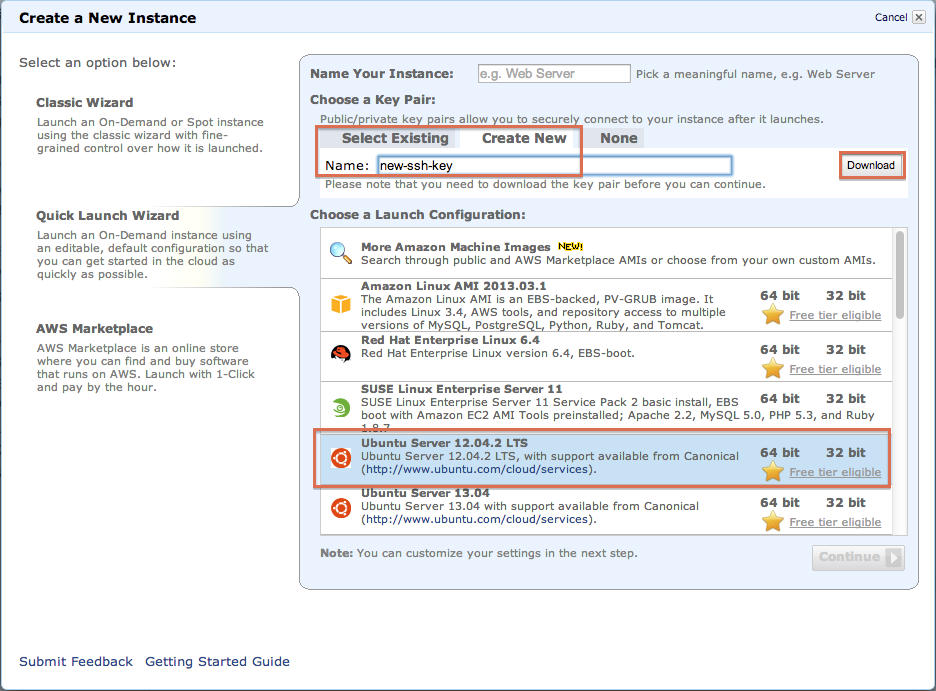Select the SUSE Linux Enterprise Server 11 title
The height and width of the screenshot is (691, 936).
coord(461,389)
